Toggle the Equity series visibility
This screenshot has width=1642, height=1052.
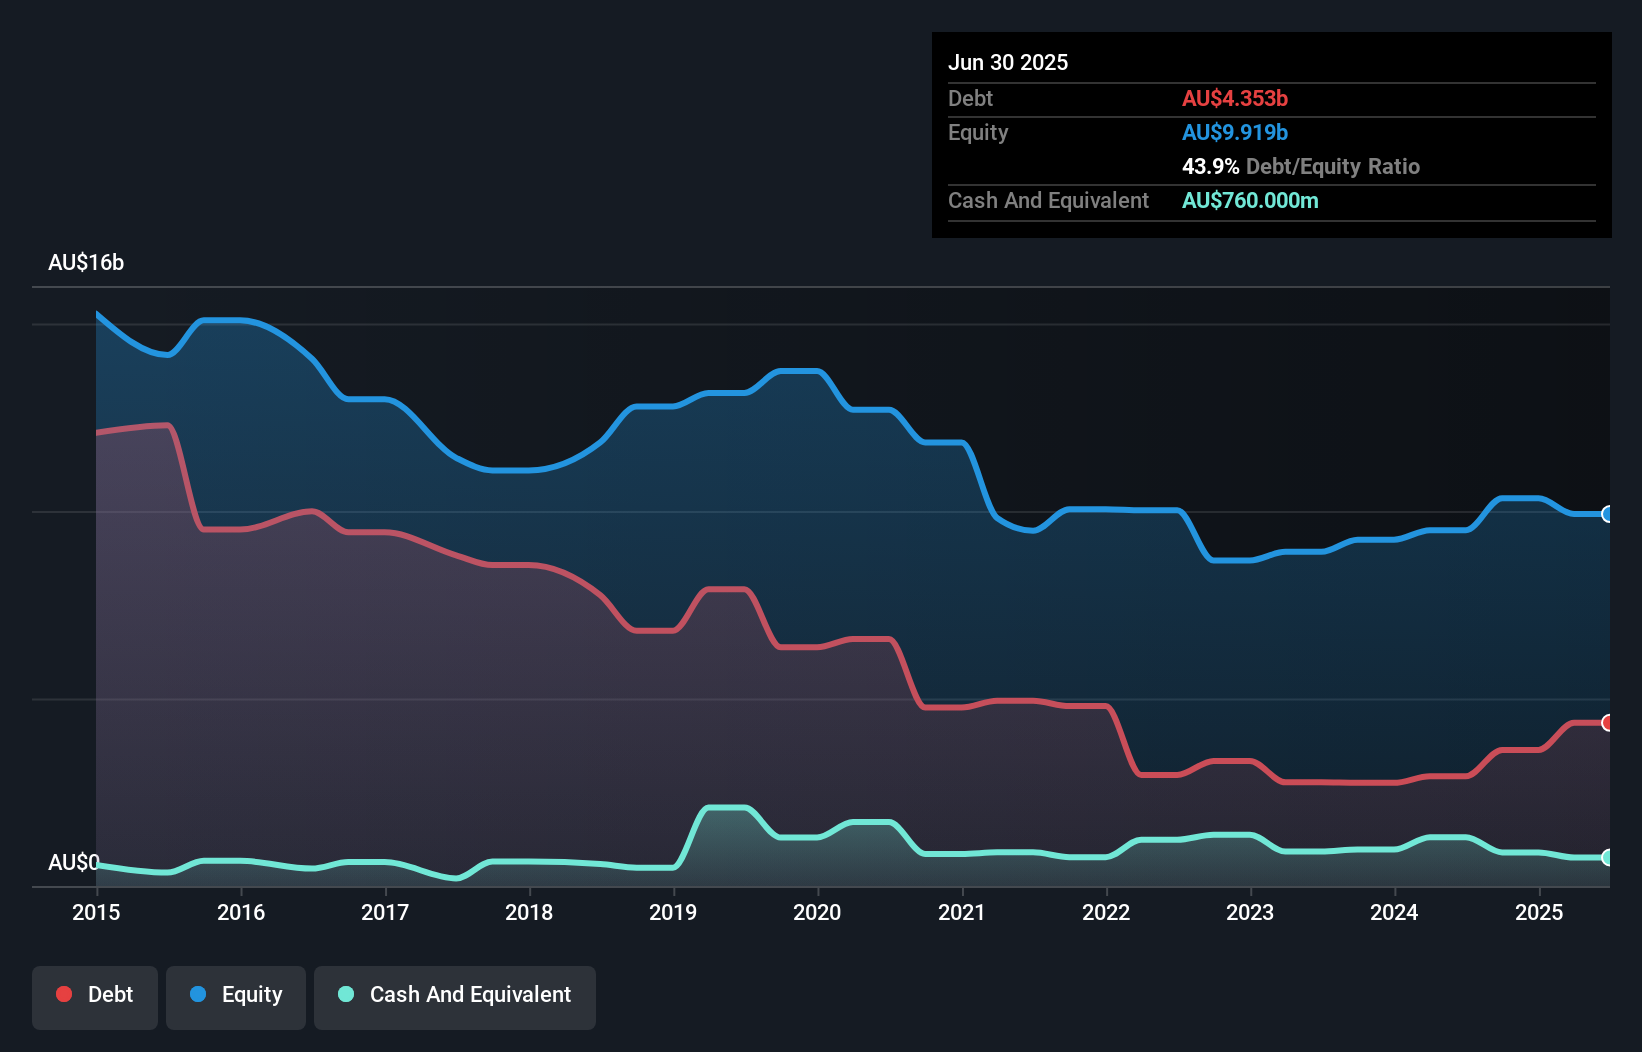click(x=236, y=994)
